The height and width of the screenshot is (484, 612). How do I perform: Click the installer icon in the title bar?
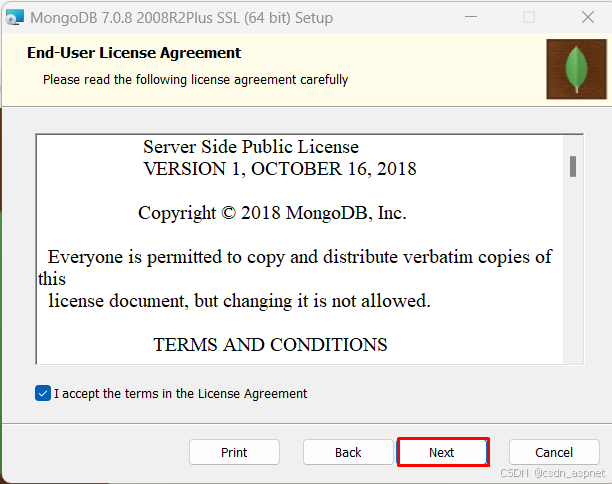15,17
